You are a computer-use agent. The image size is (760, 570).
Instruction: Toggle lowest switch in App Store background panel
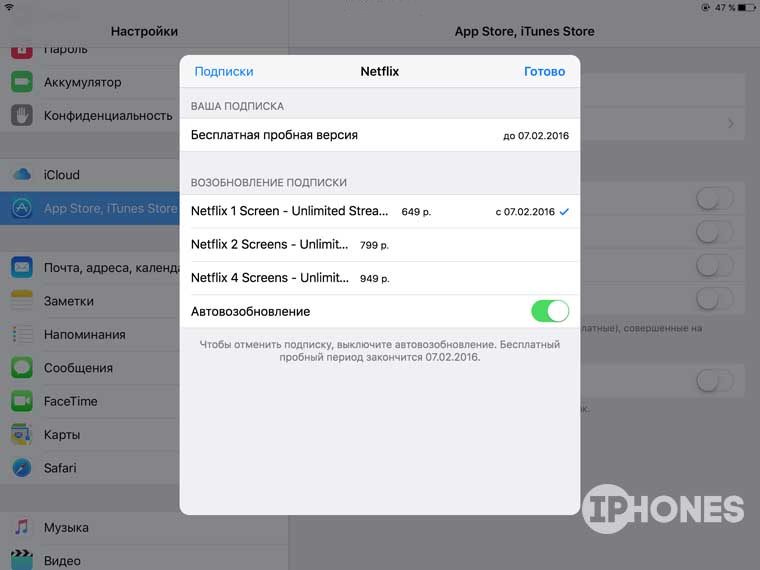point(715,381)
